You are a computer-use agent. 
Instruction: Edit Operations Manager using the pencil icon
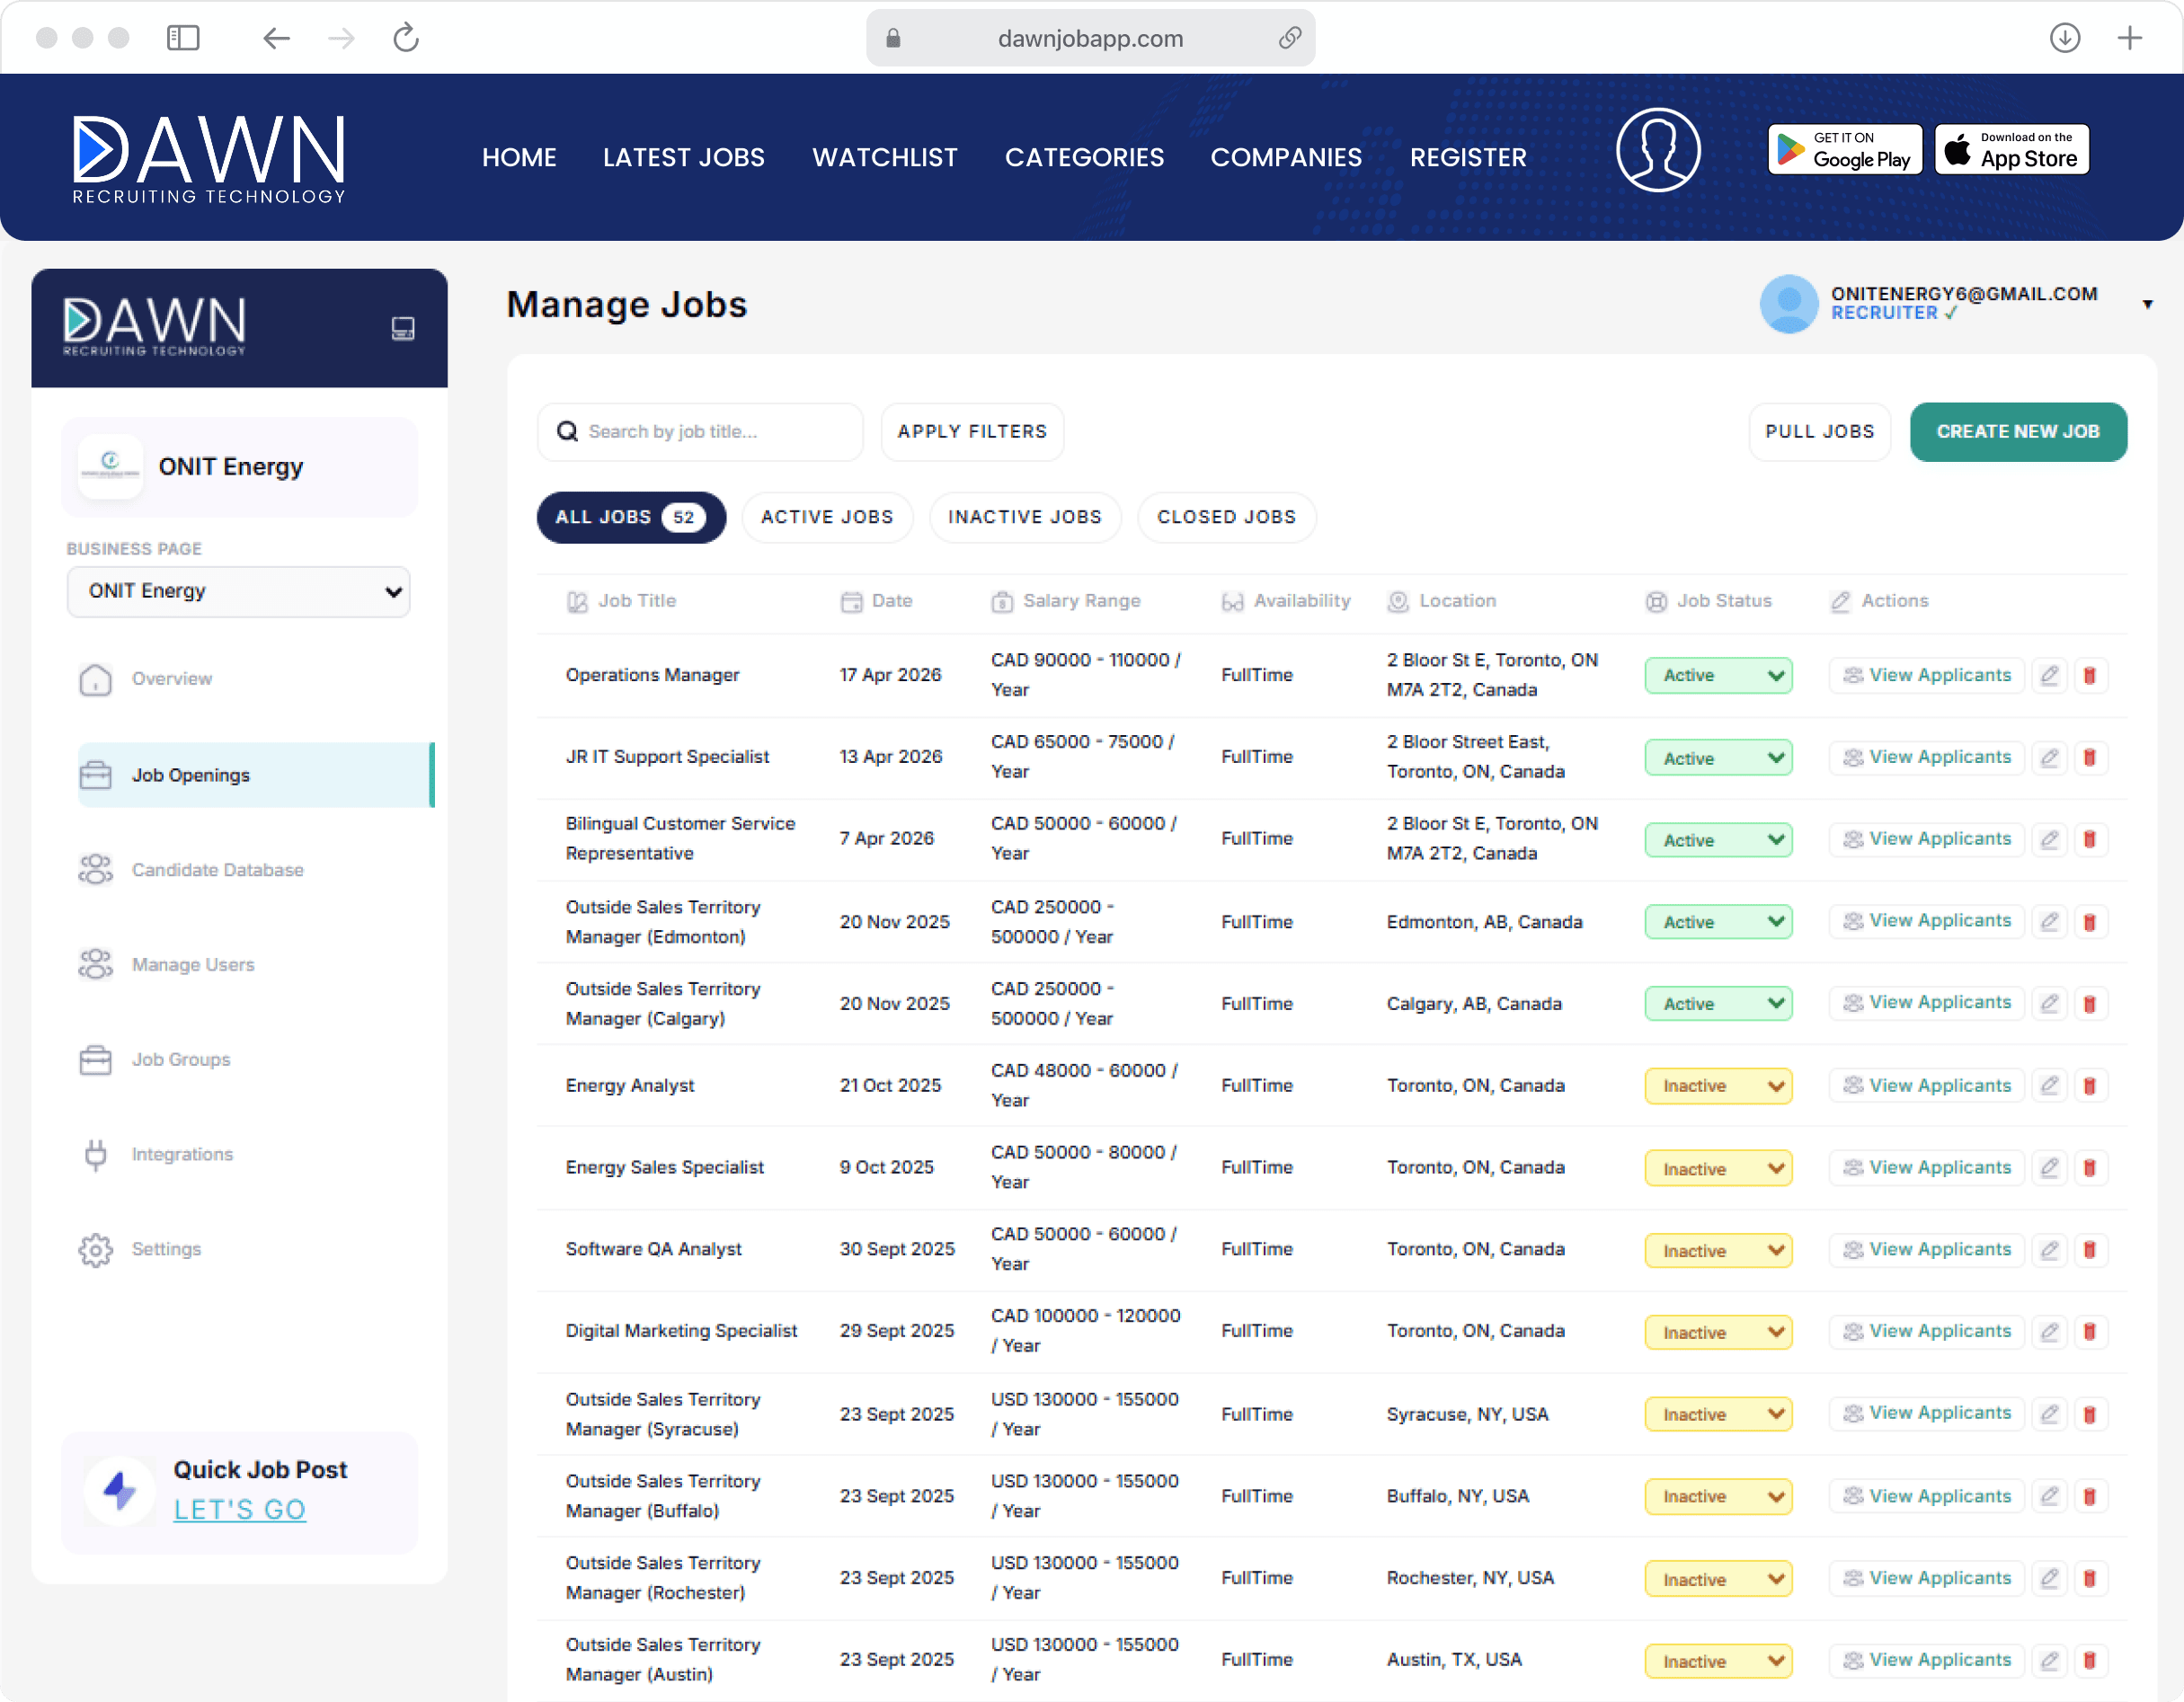2049,675
